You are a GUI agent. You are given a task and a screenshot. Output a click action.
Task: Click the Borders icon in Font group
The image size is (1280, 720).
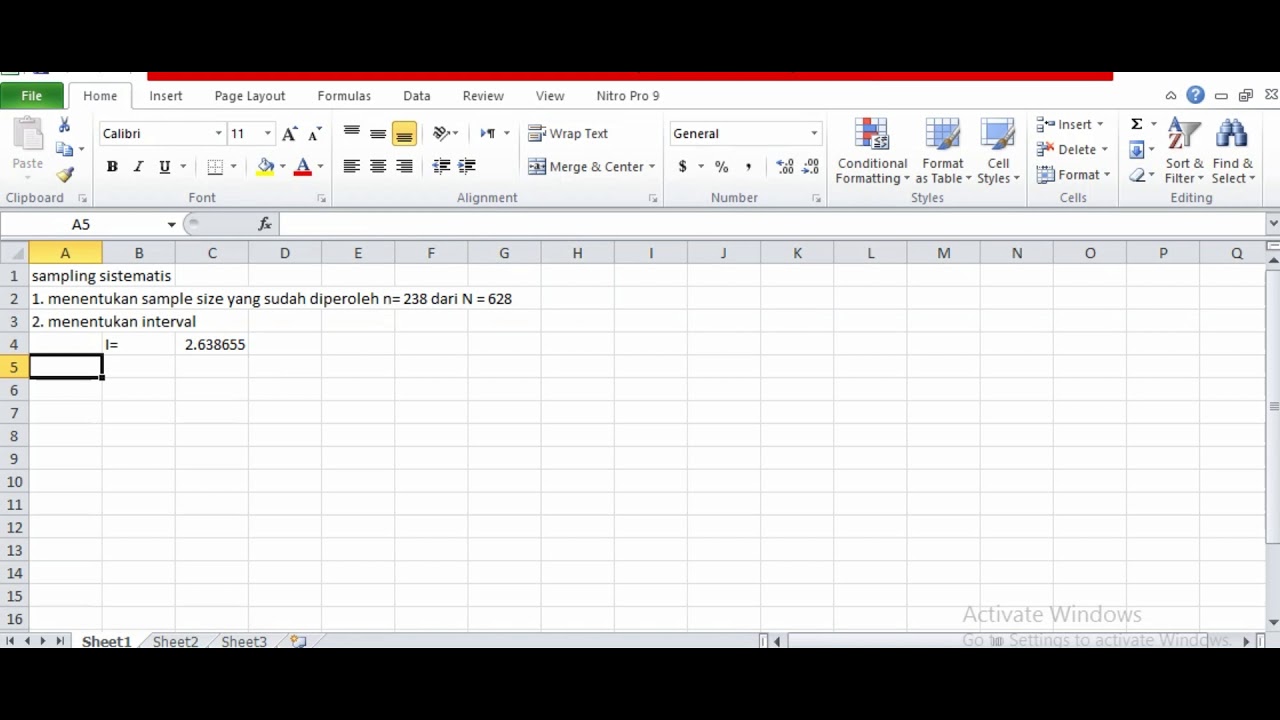(215, 166)
